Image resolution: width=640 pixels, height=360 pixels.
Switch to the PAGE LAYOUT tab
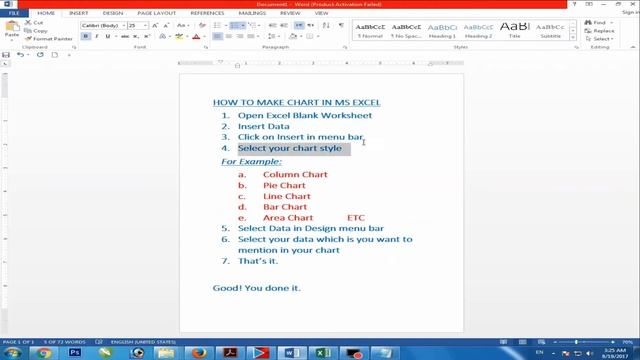(157, 13)
